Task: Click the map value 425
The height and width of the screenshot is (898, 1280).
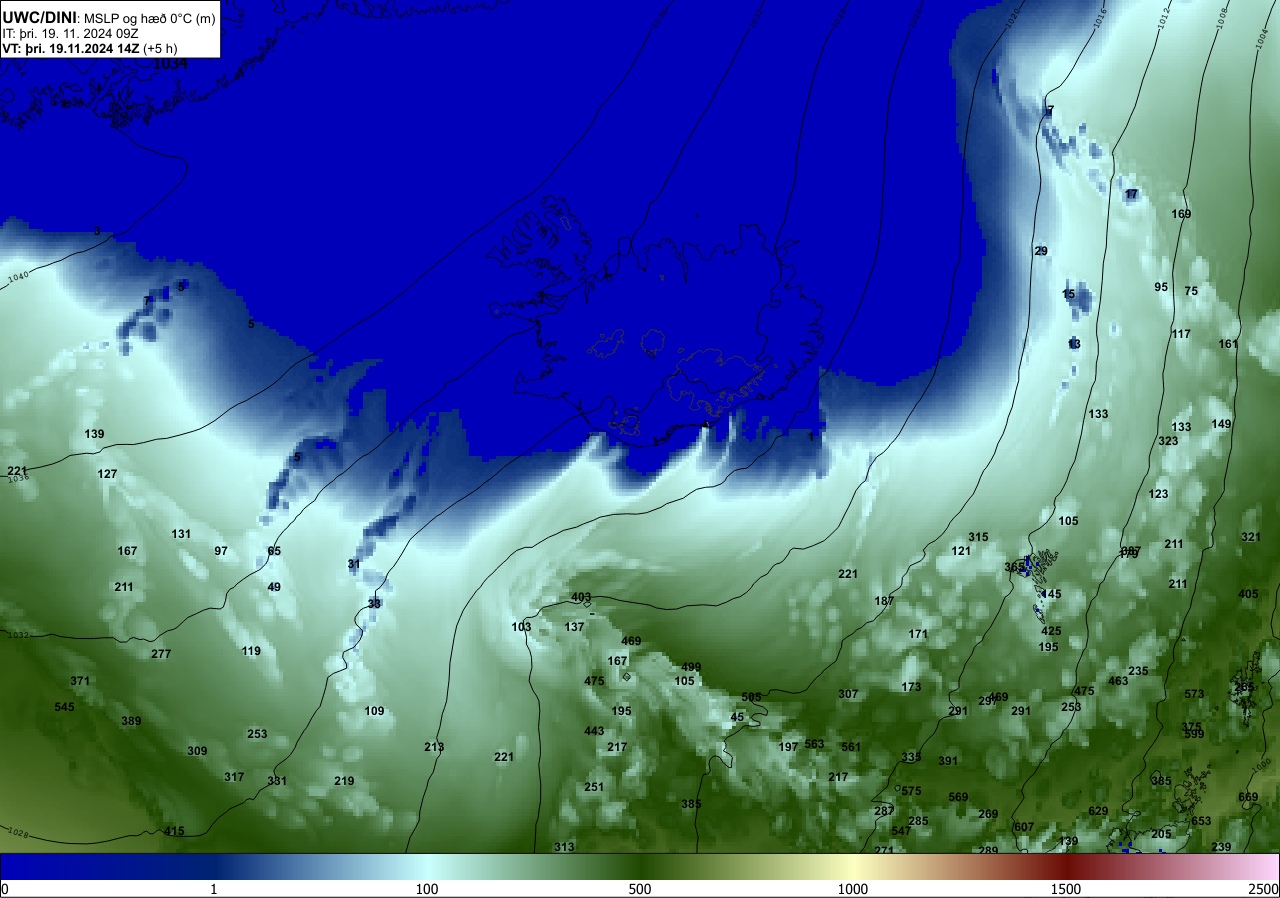Action: click(1051, 631)
